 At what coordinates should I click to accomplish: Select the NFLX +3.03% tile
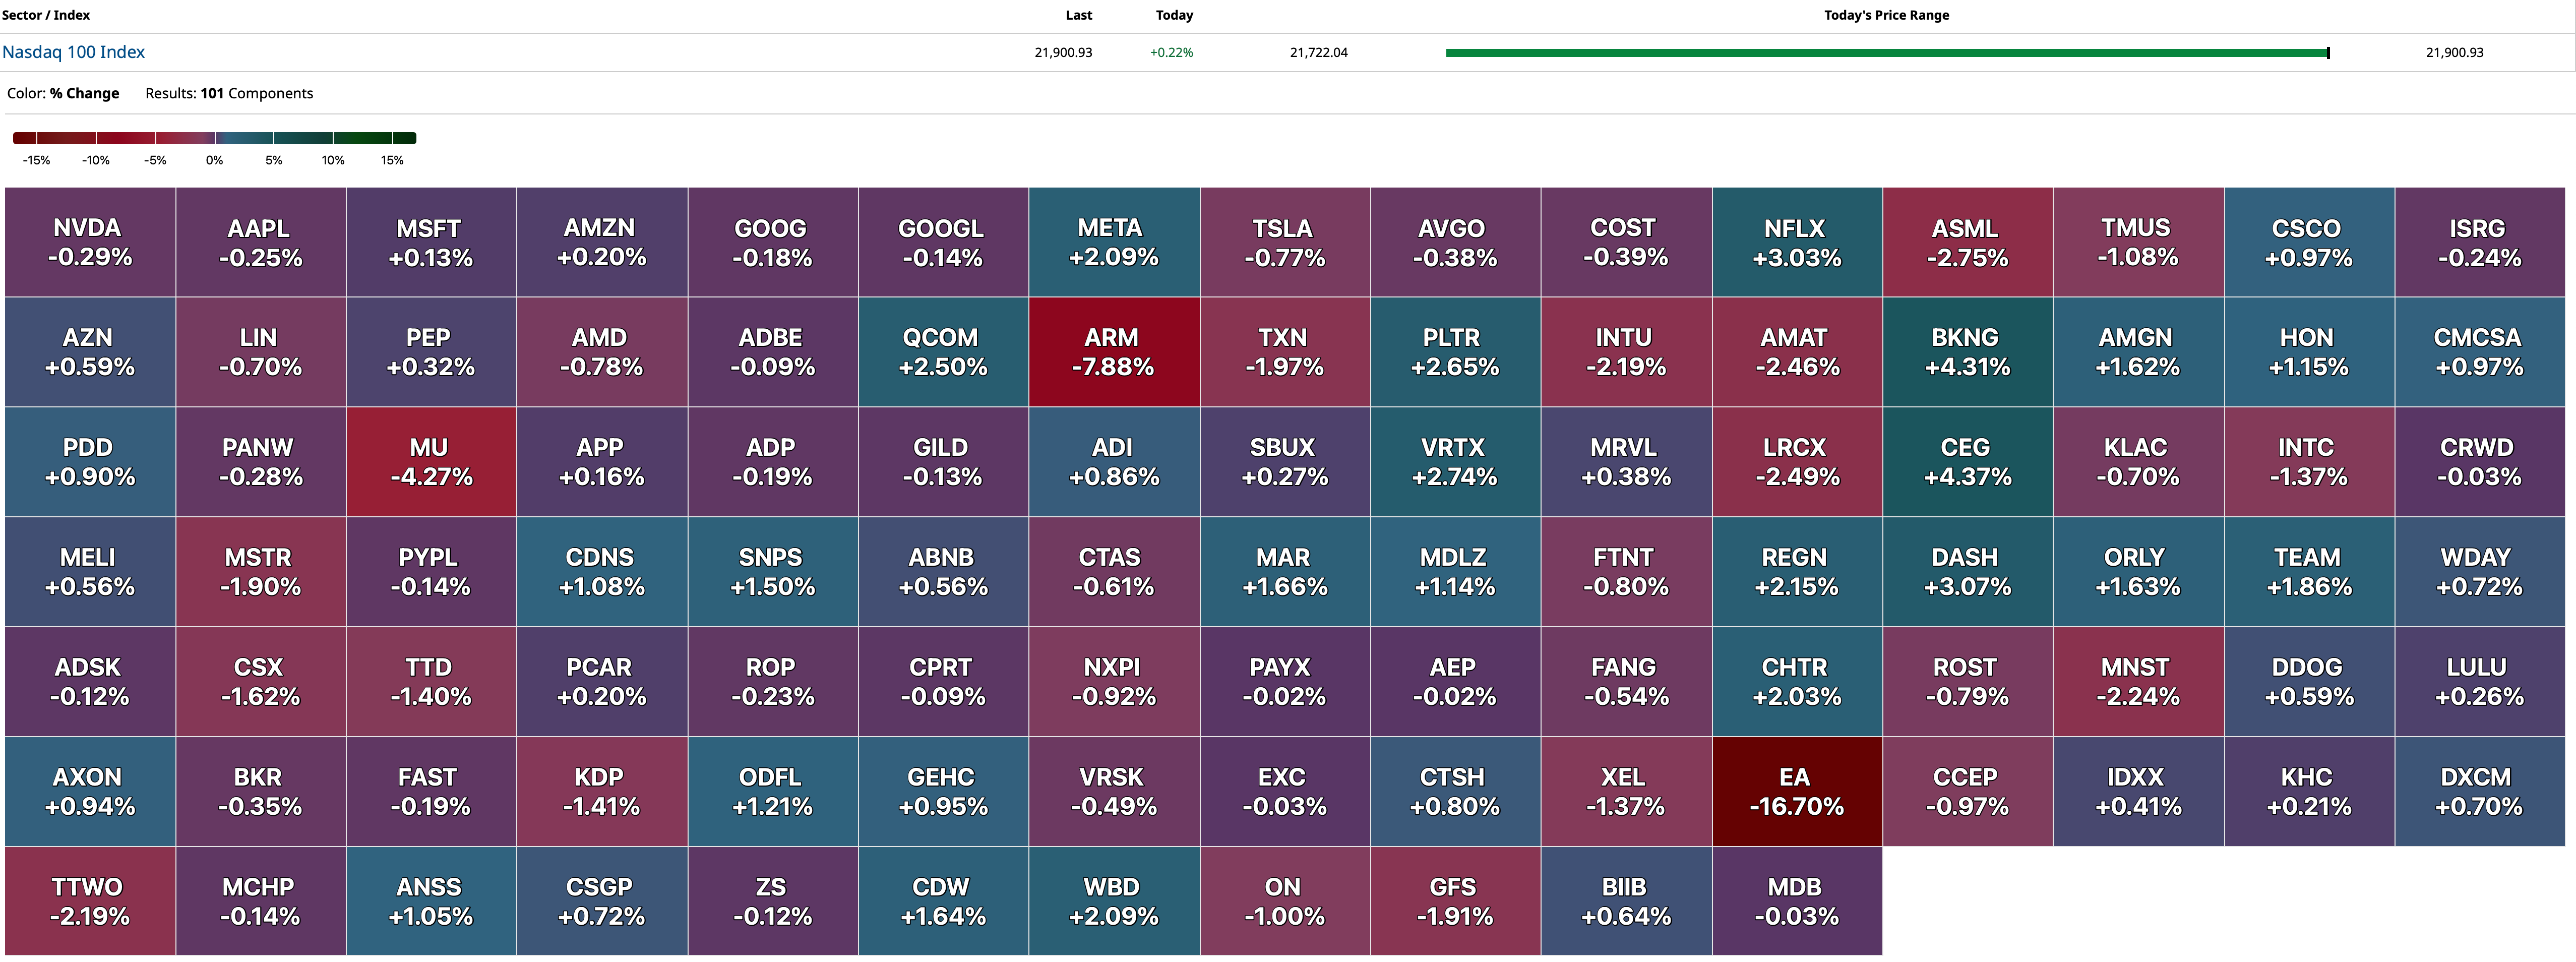[1797, 242]
